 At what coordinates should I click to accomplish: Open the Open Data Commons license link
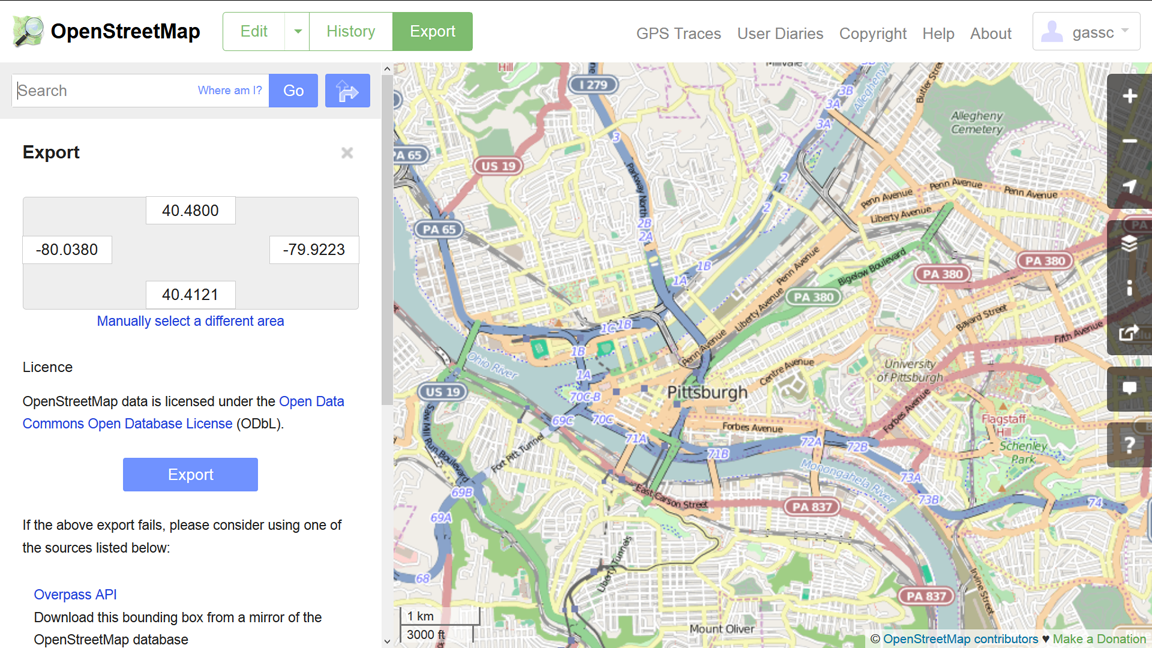point(183,412)
